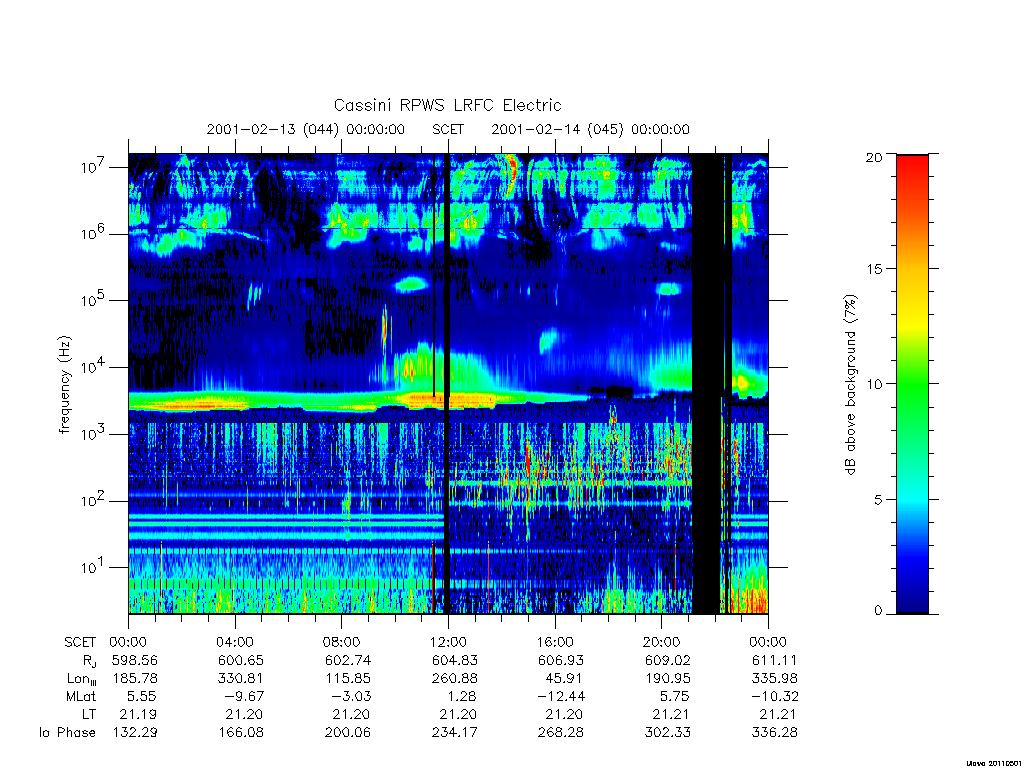Screen dimensions: 1024x768
Task: Click the MLat value '5.75'
Action: click(x=675, y=697)
